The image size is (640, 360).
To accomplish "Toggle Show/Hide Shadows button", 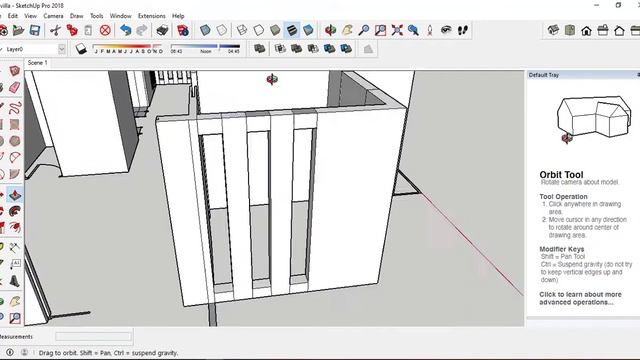I will click(x=81, y=49).
